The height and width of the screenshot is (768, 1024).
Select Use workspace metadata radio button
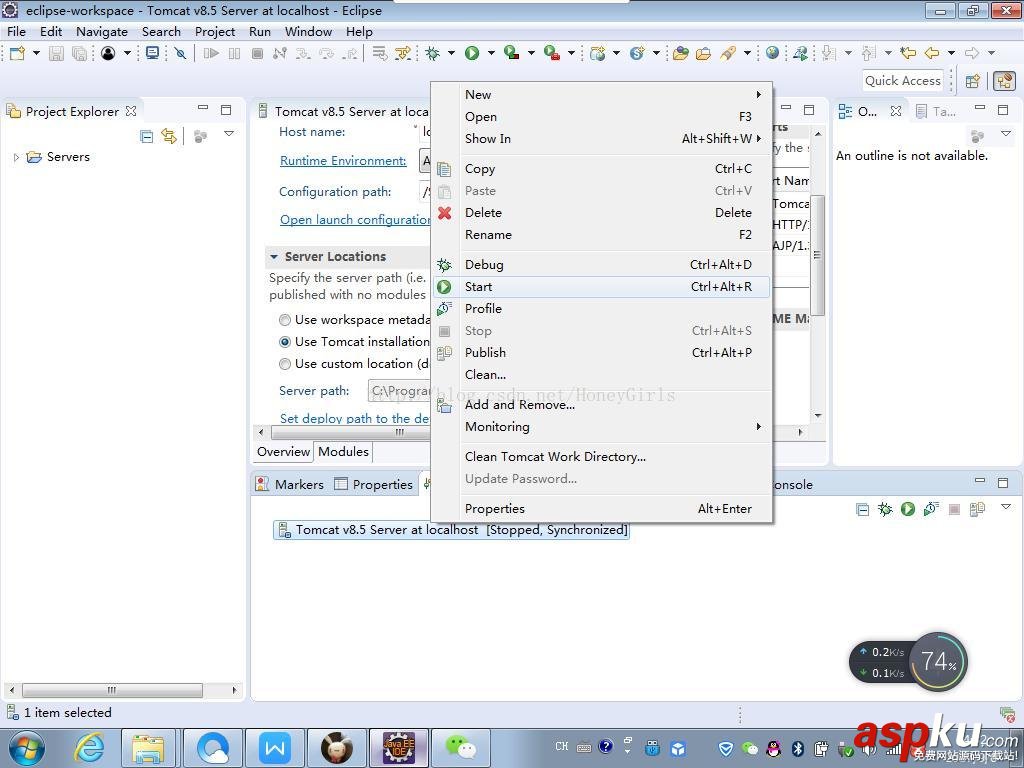click(x=285, y=320)
